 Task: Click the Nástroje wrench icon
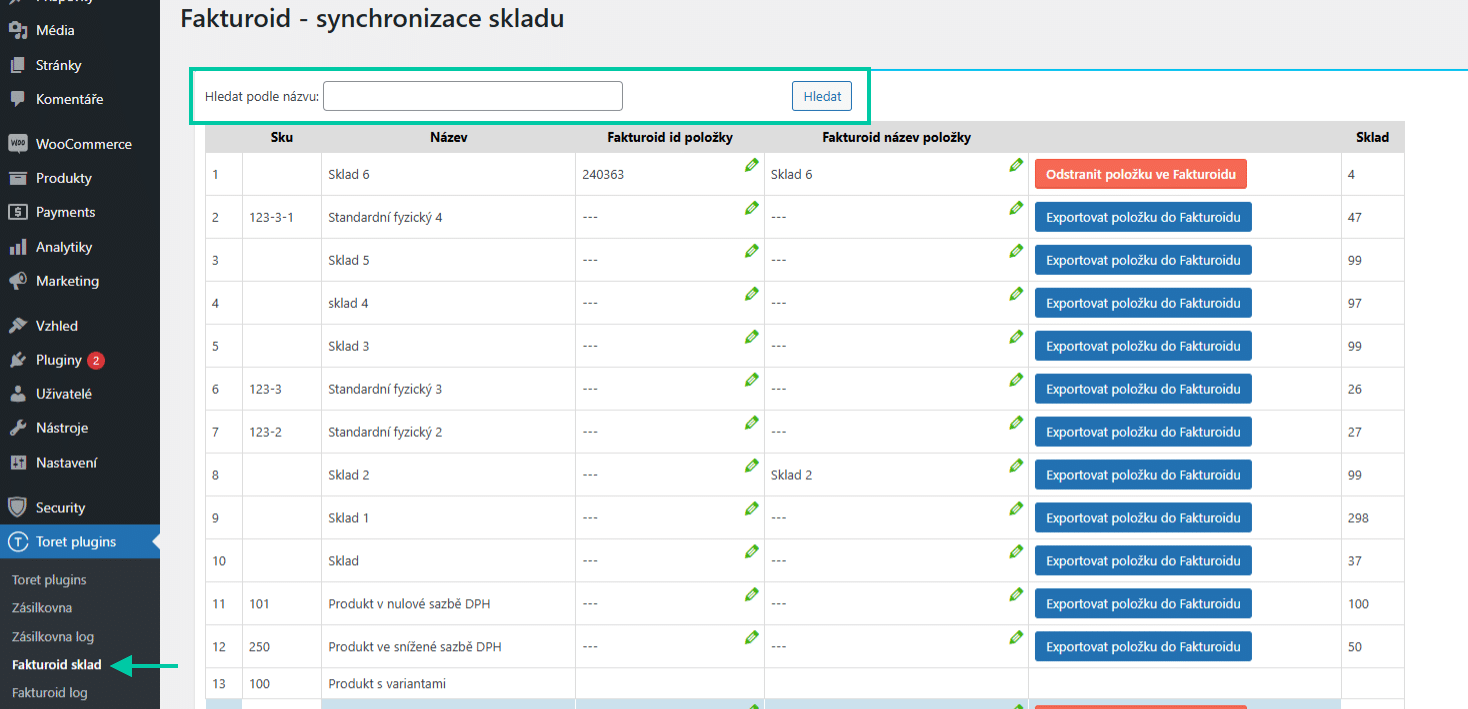[x=17, y=428]
